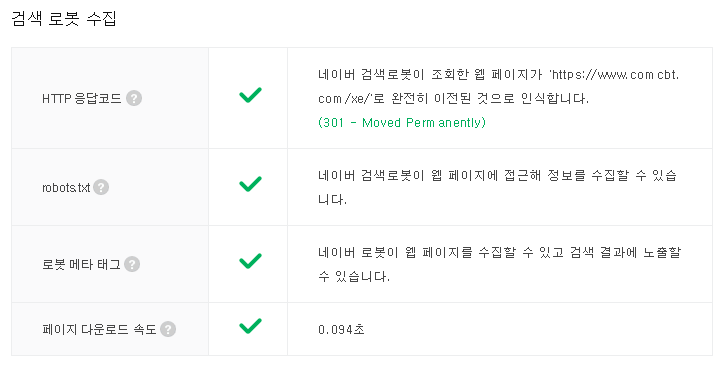723x369 pixels.
Task: Click the 0.094초 download speed value
Action: (x=341, y=329)
